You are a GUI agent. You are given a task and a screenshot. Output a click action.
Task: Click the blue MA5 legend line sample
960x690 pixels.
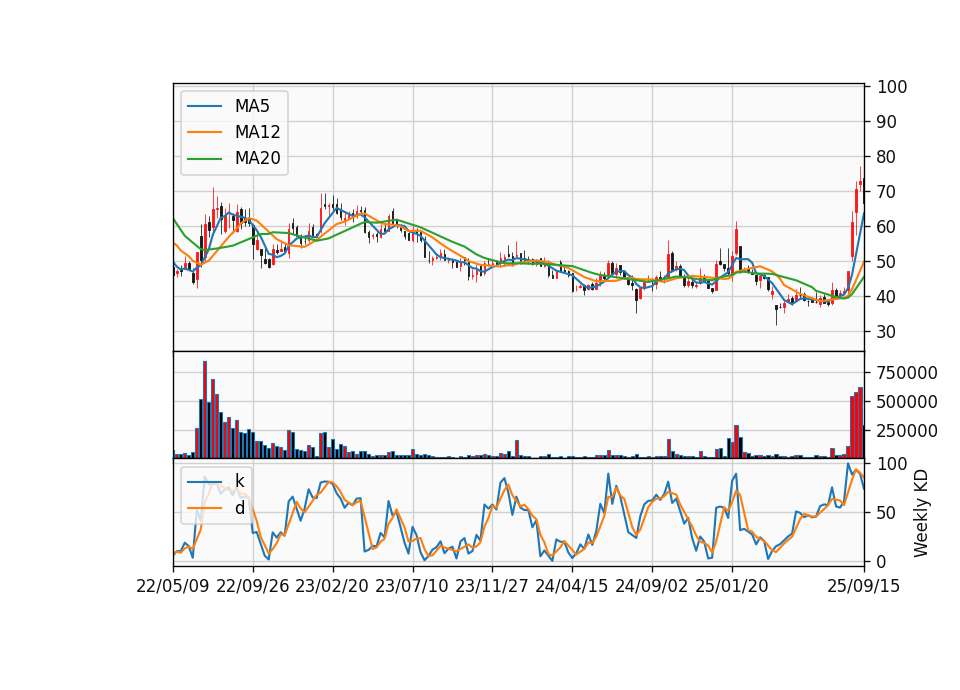pyautogui.click(x=204, y=106)
